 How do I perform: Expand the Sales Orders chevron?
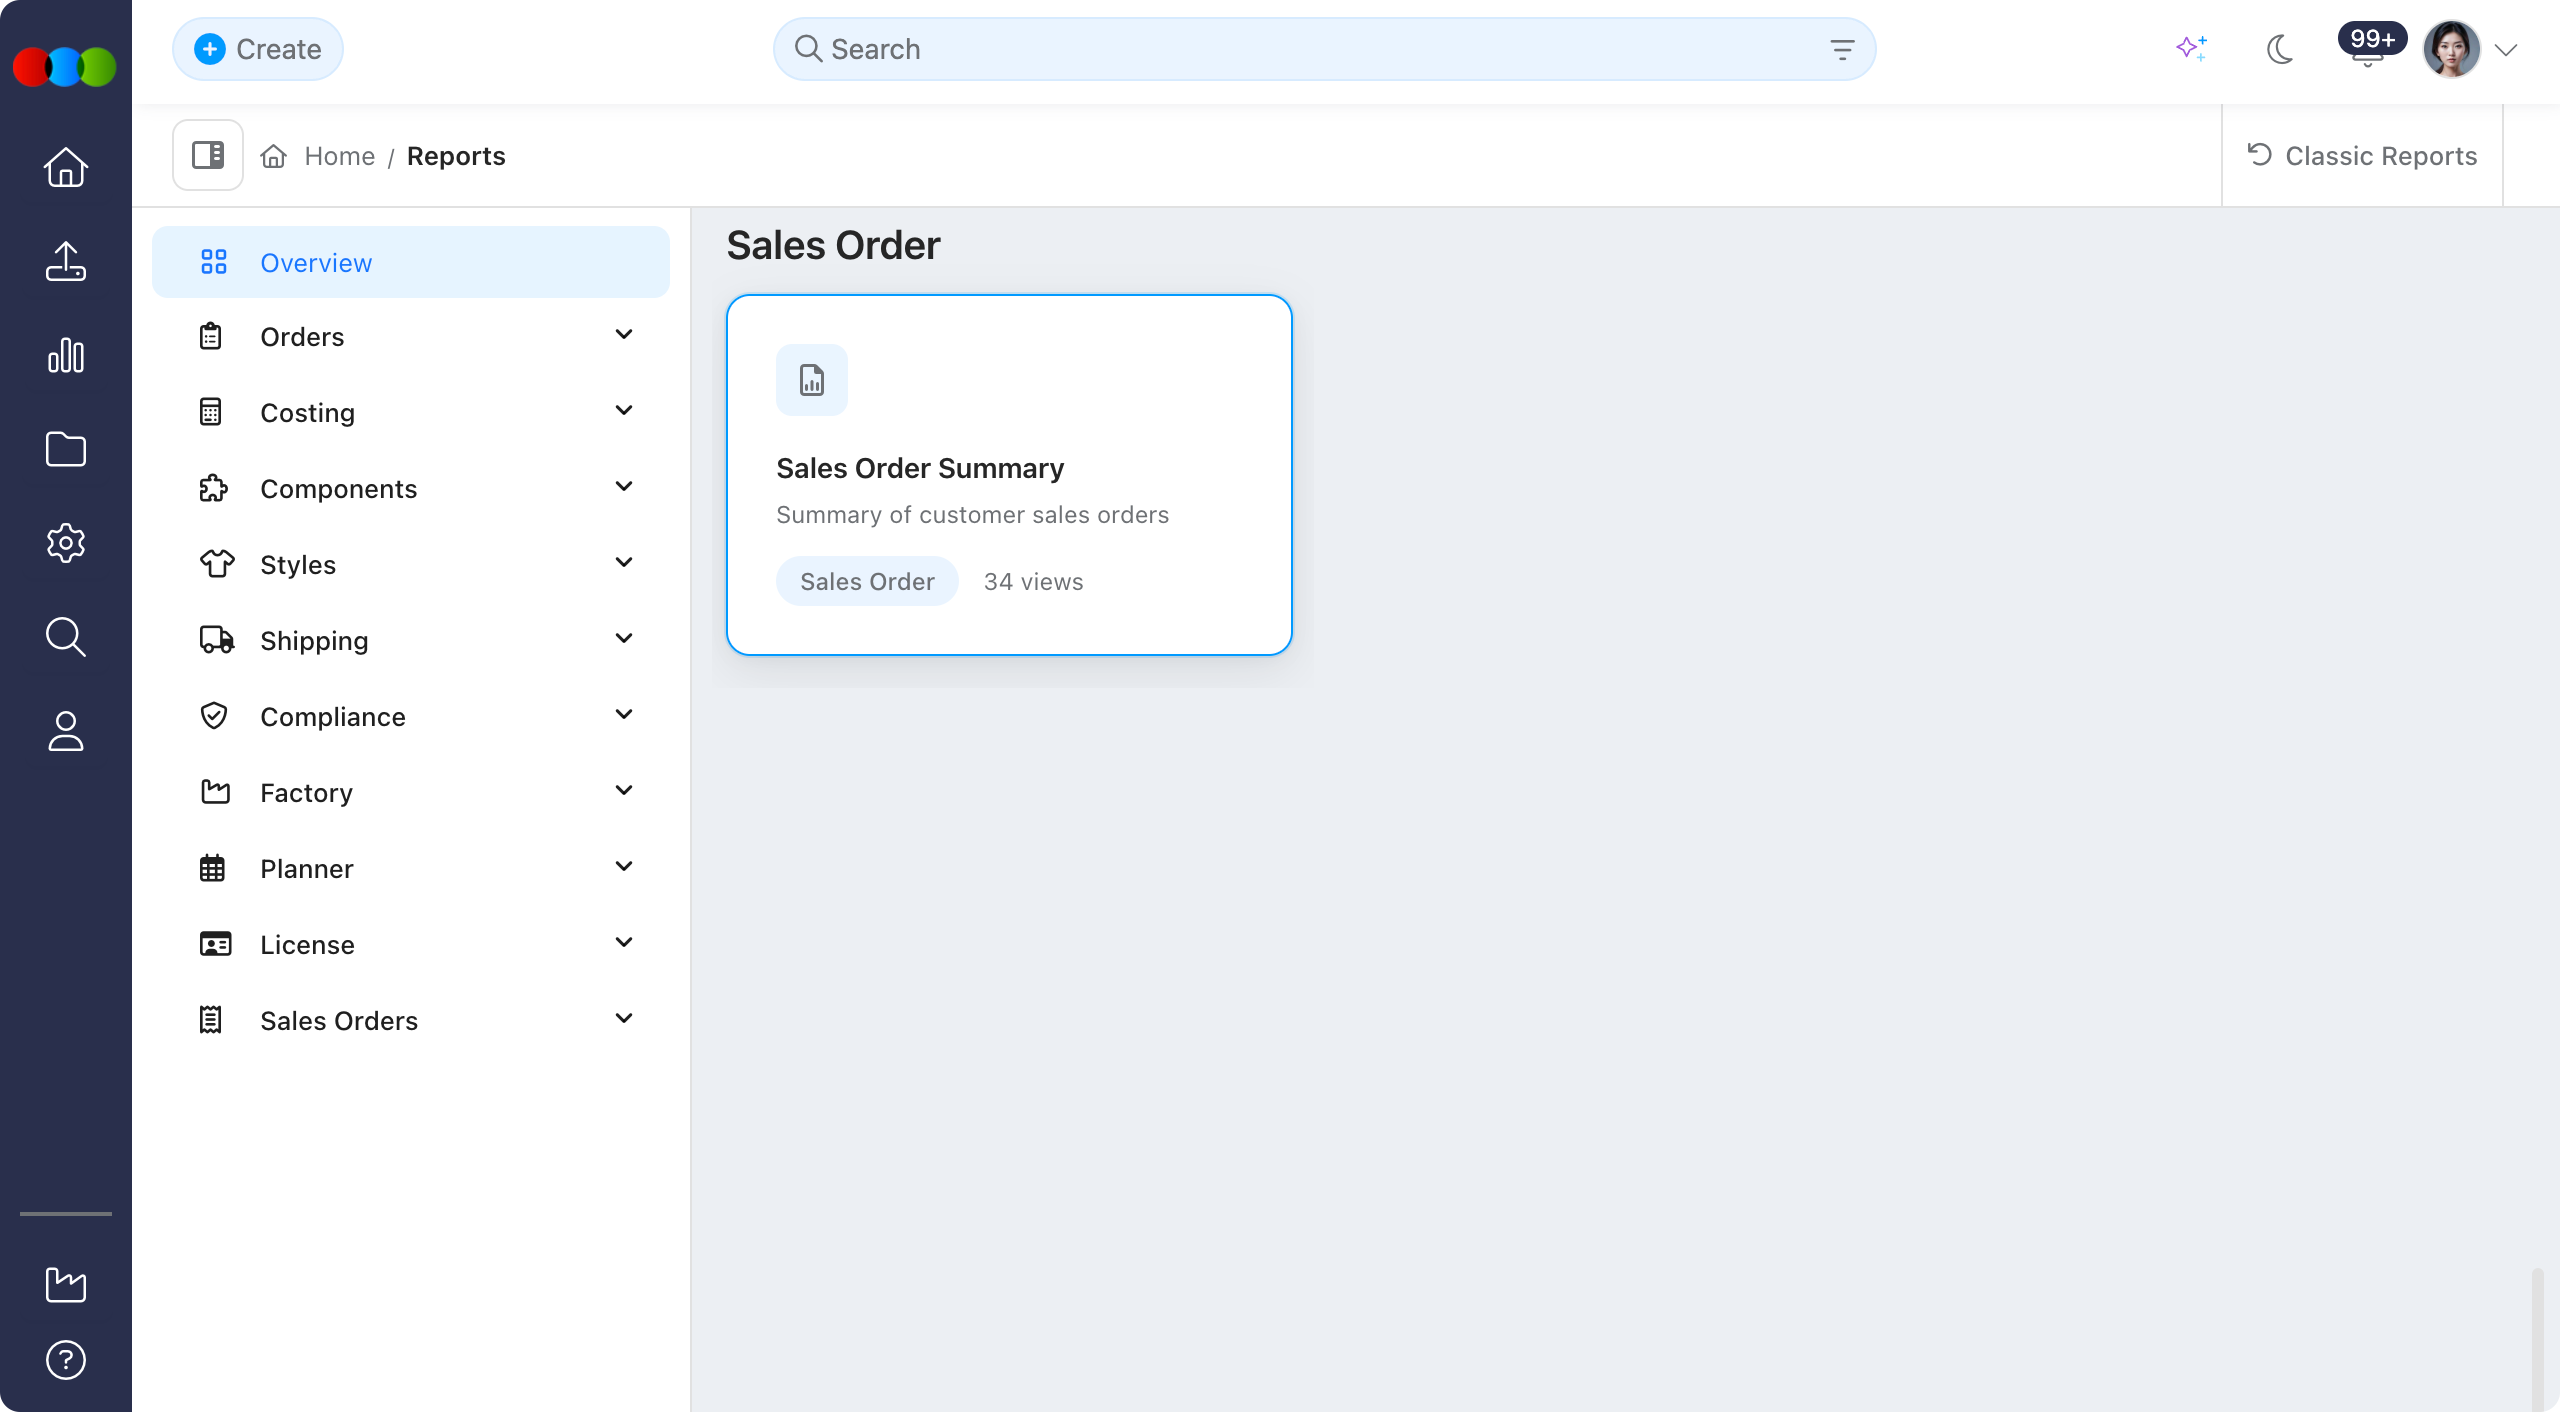(x=624, y=1019)
